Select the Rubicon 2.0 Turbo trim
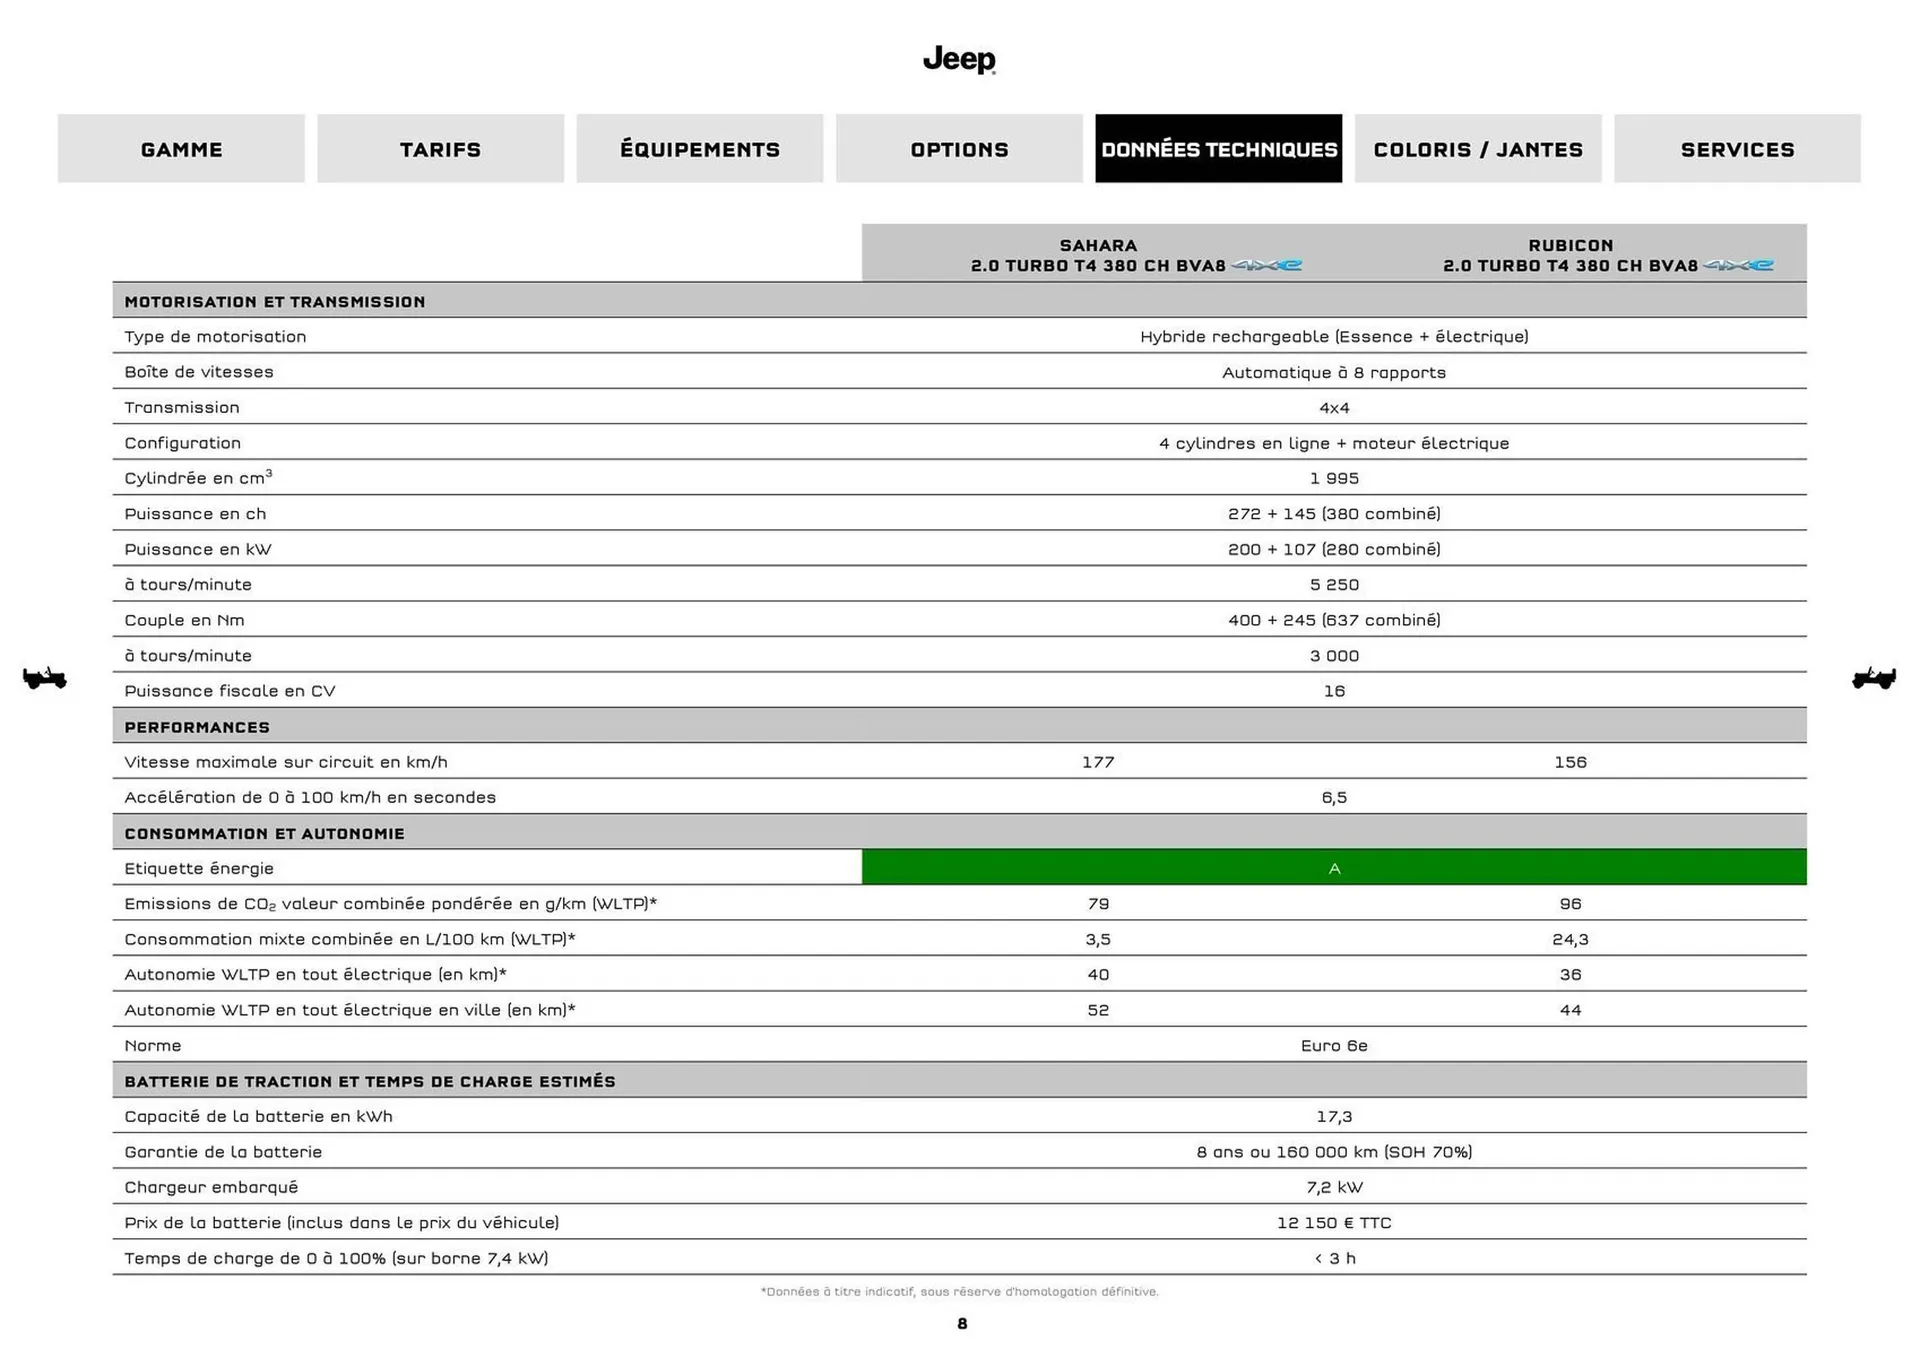Viewport: 1920px width, 1357px height. point(1570,265)
